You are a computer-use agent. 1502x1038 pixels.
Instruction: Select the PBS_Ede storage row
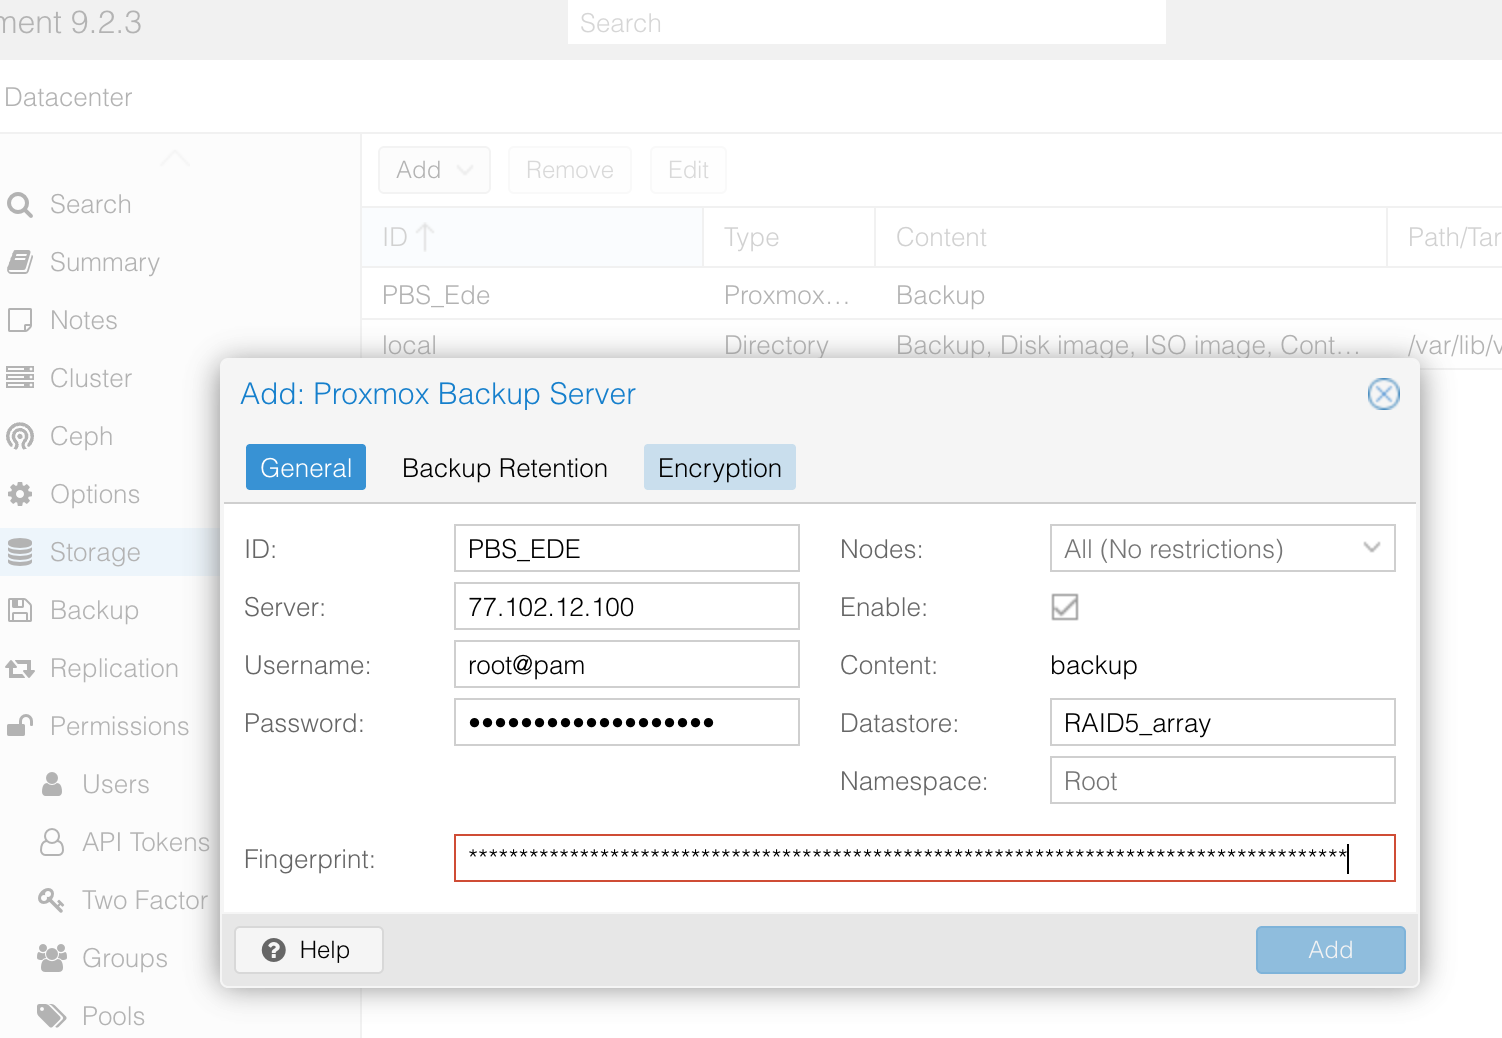tap(932, 295)
